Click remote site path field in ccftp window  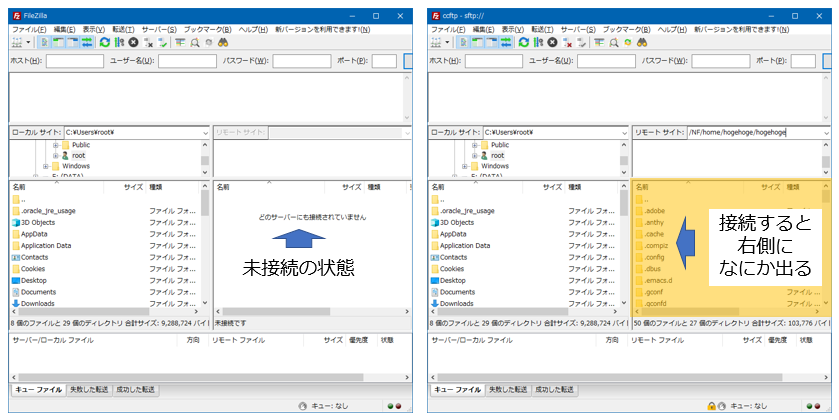click(x=754, y=133)
